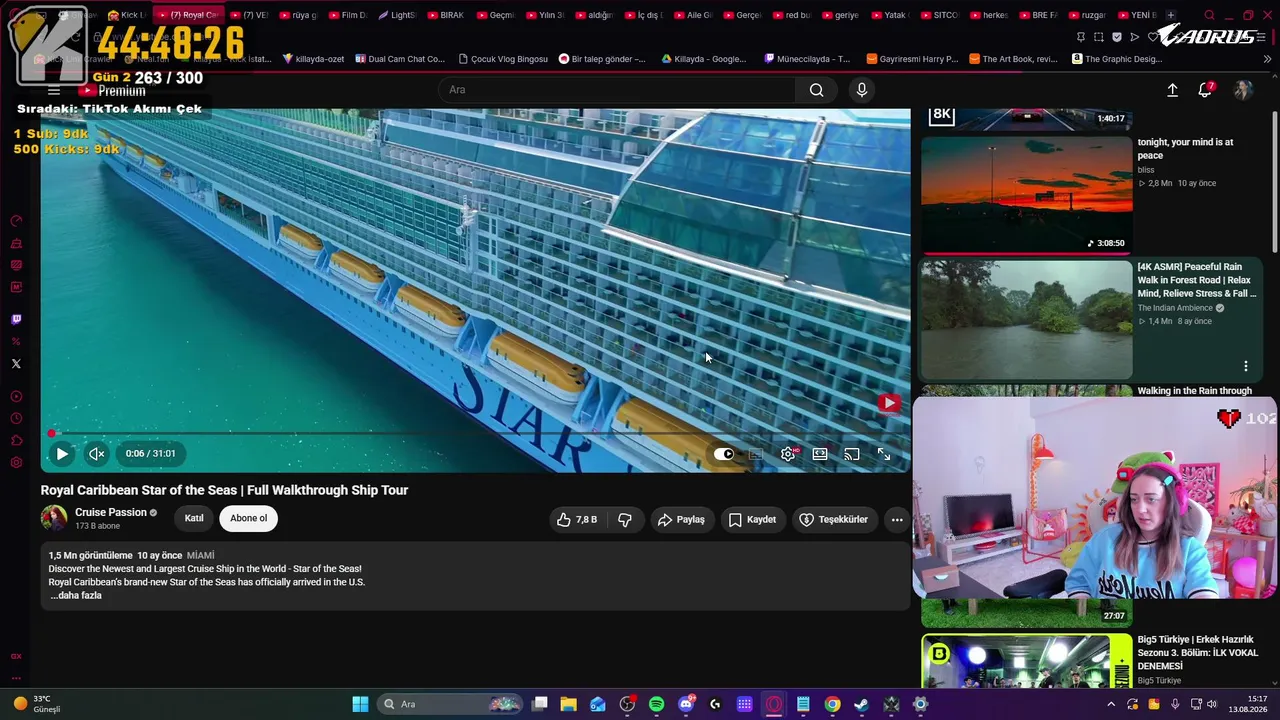Switch to theater mode view
Image resolution: width=1280 pixels, height=720 pixels.
coord(820,454)
